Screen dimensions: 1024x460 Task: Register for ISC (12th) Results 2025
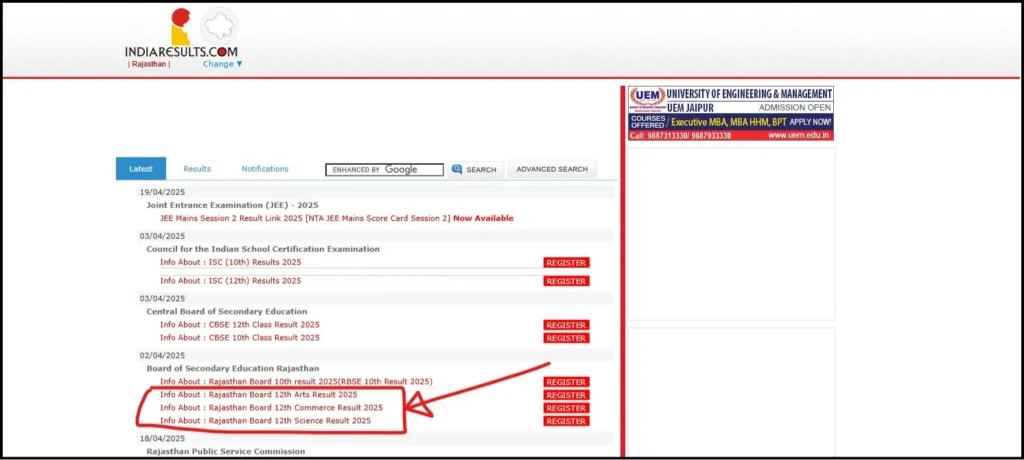566,281
